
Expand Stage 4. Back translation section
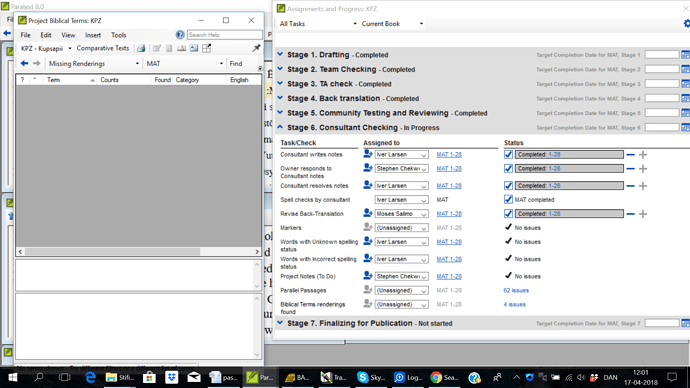(x=280, y=98)
